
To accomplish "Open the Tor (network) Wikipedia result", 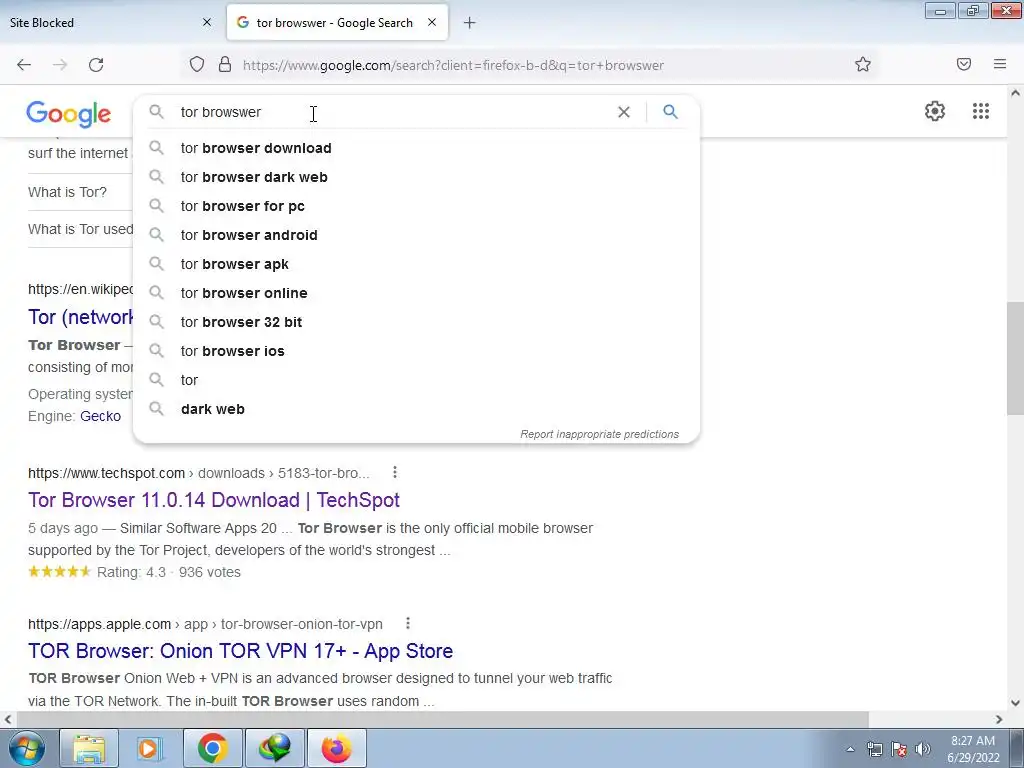I will [80, 317].
